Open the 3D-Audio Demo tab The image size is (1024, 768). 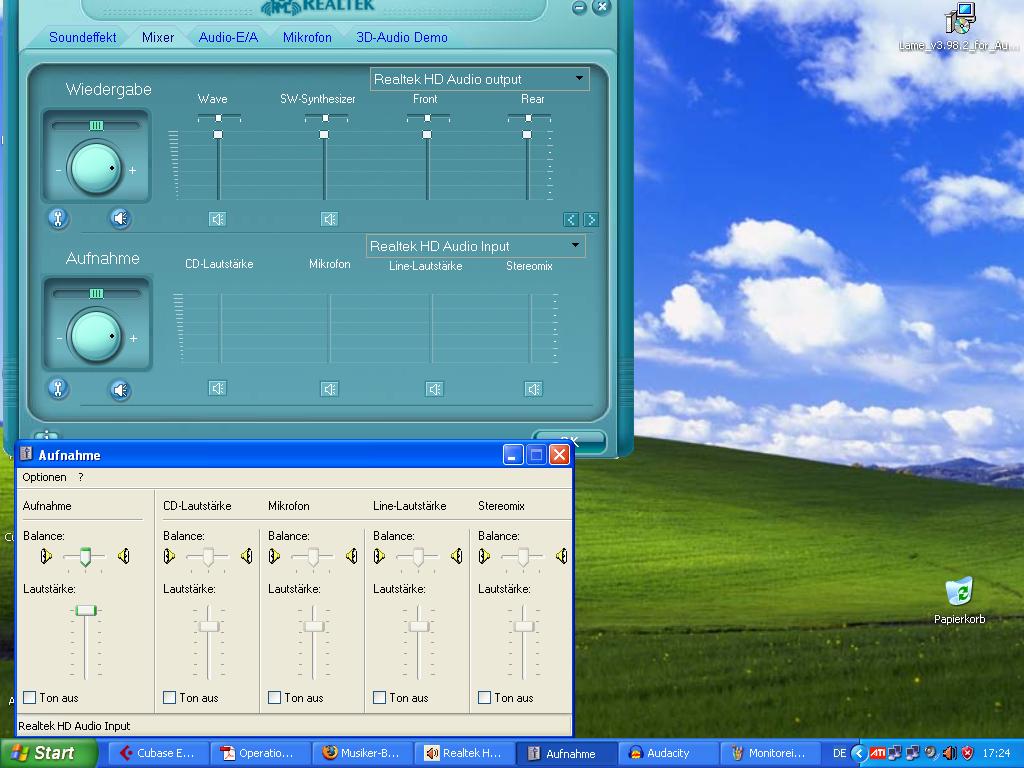coord(402,37)
